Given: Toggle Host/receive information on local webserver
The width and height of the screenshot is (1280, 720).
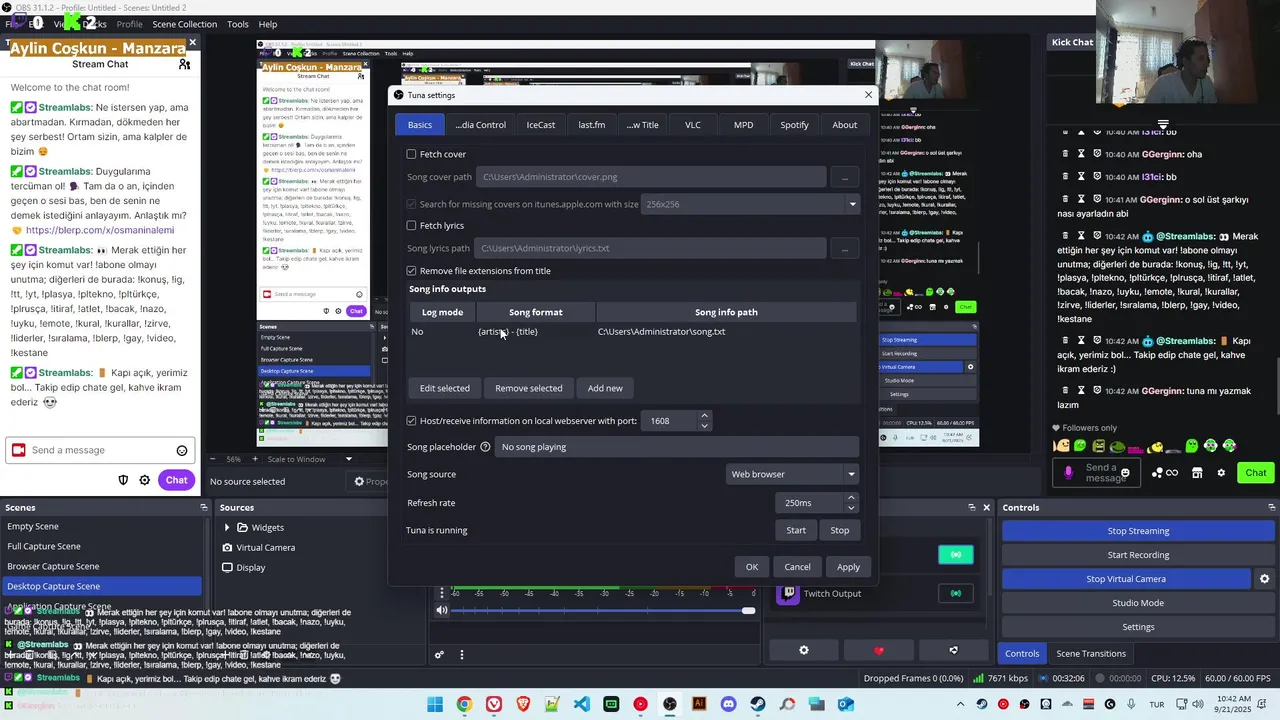Looking at the screenshot, I should 411,420.
